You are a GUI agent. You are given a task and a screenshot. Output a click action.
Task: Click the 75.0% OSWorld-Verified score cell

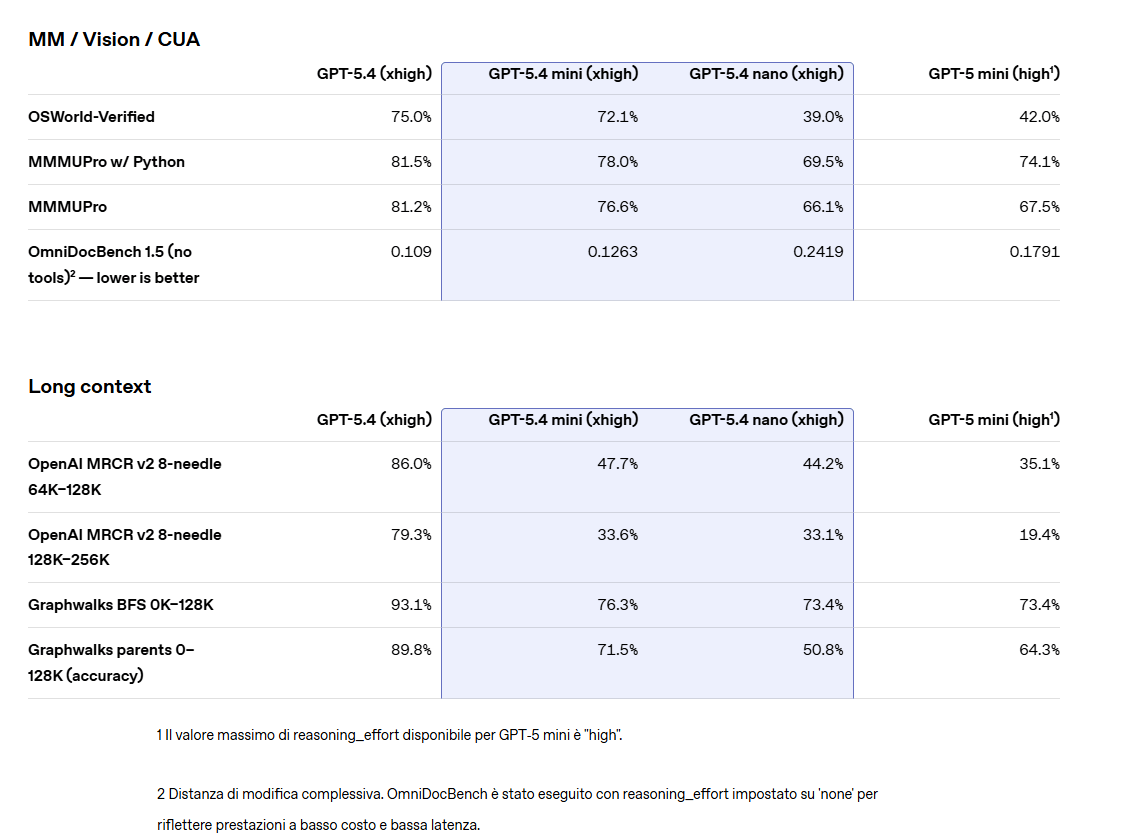pos(411,117)
